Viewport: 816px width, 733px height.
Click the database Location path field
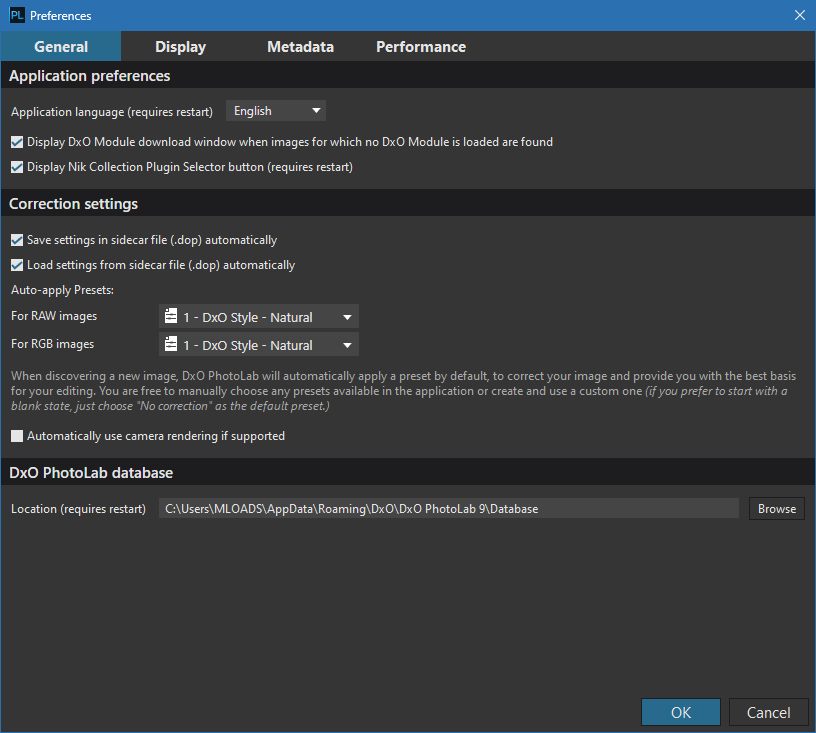[449, 508]
